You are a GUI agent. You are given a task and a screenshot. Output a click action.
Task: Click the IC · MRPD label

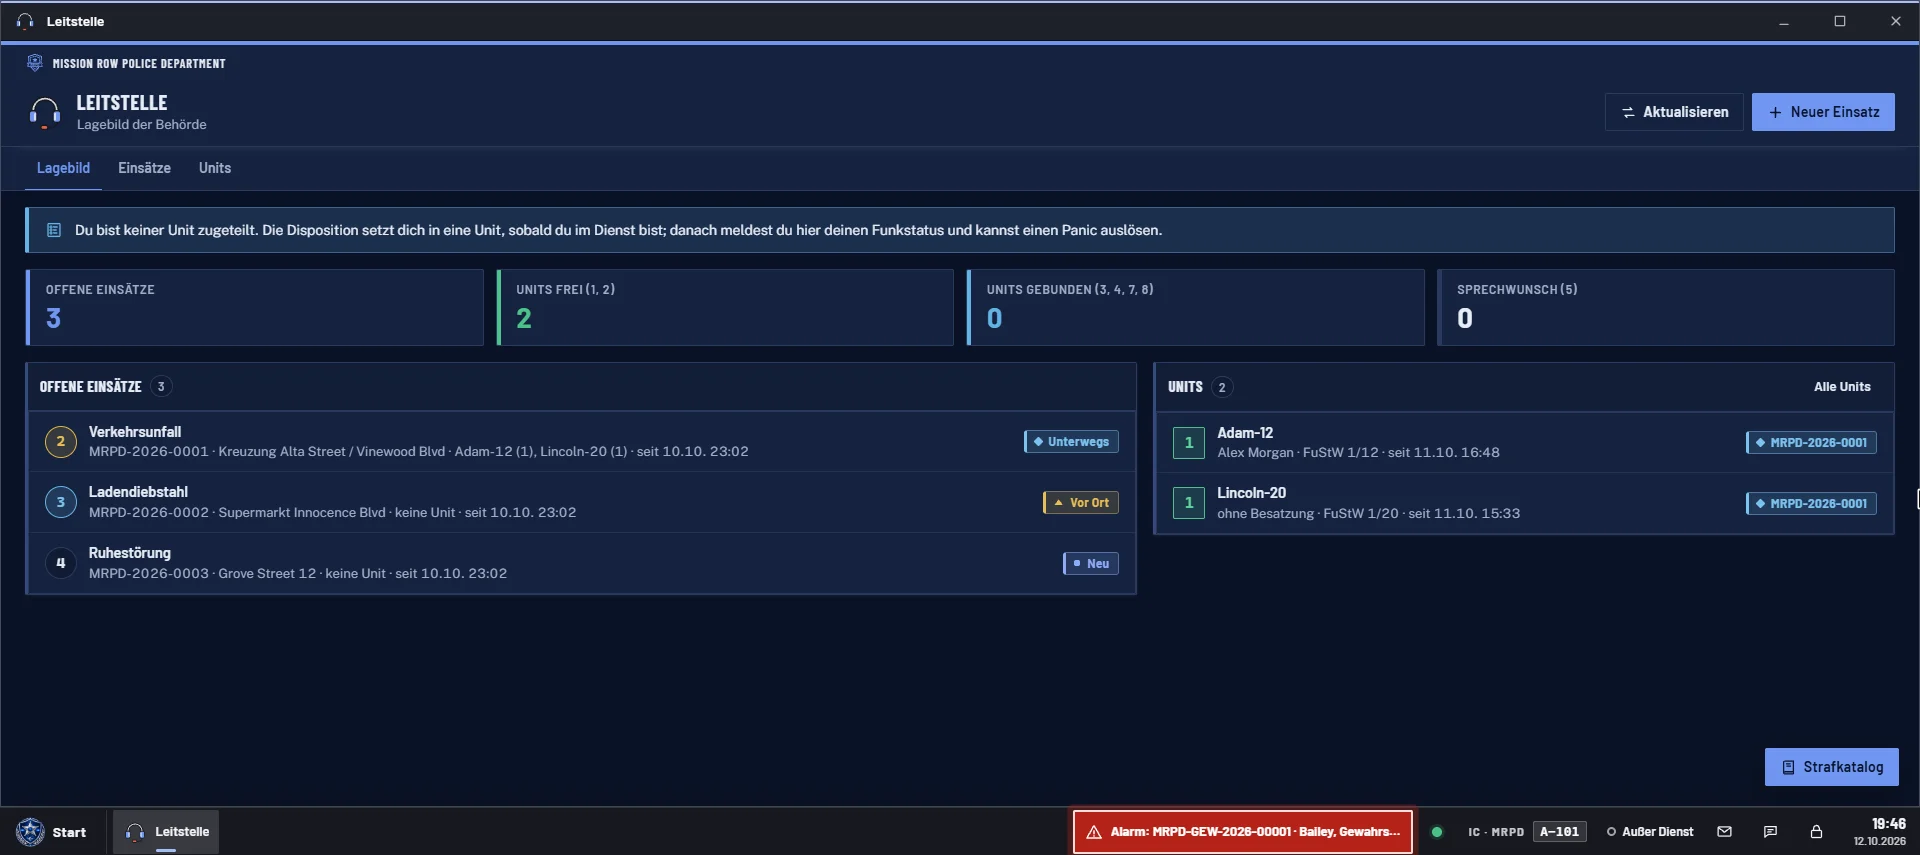pyautogui.click(x=1496, y=832)
